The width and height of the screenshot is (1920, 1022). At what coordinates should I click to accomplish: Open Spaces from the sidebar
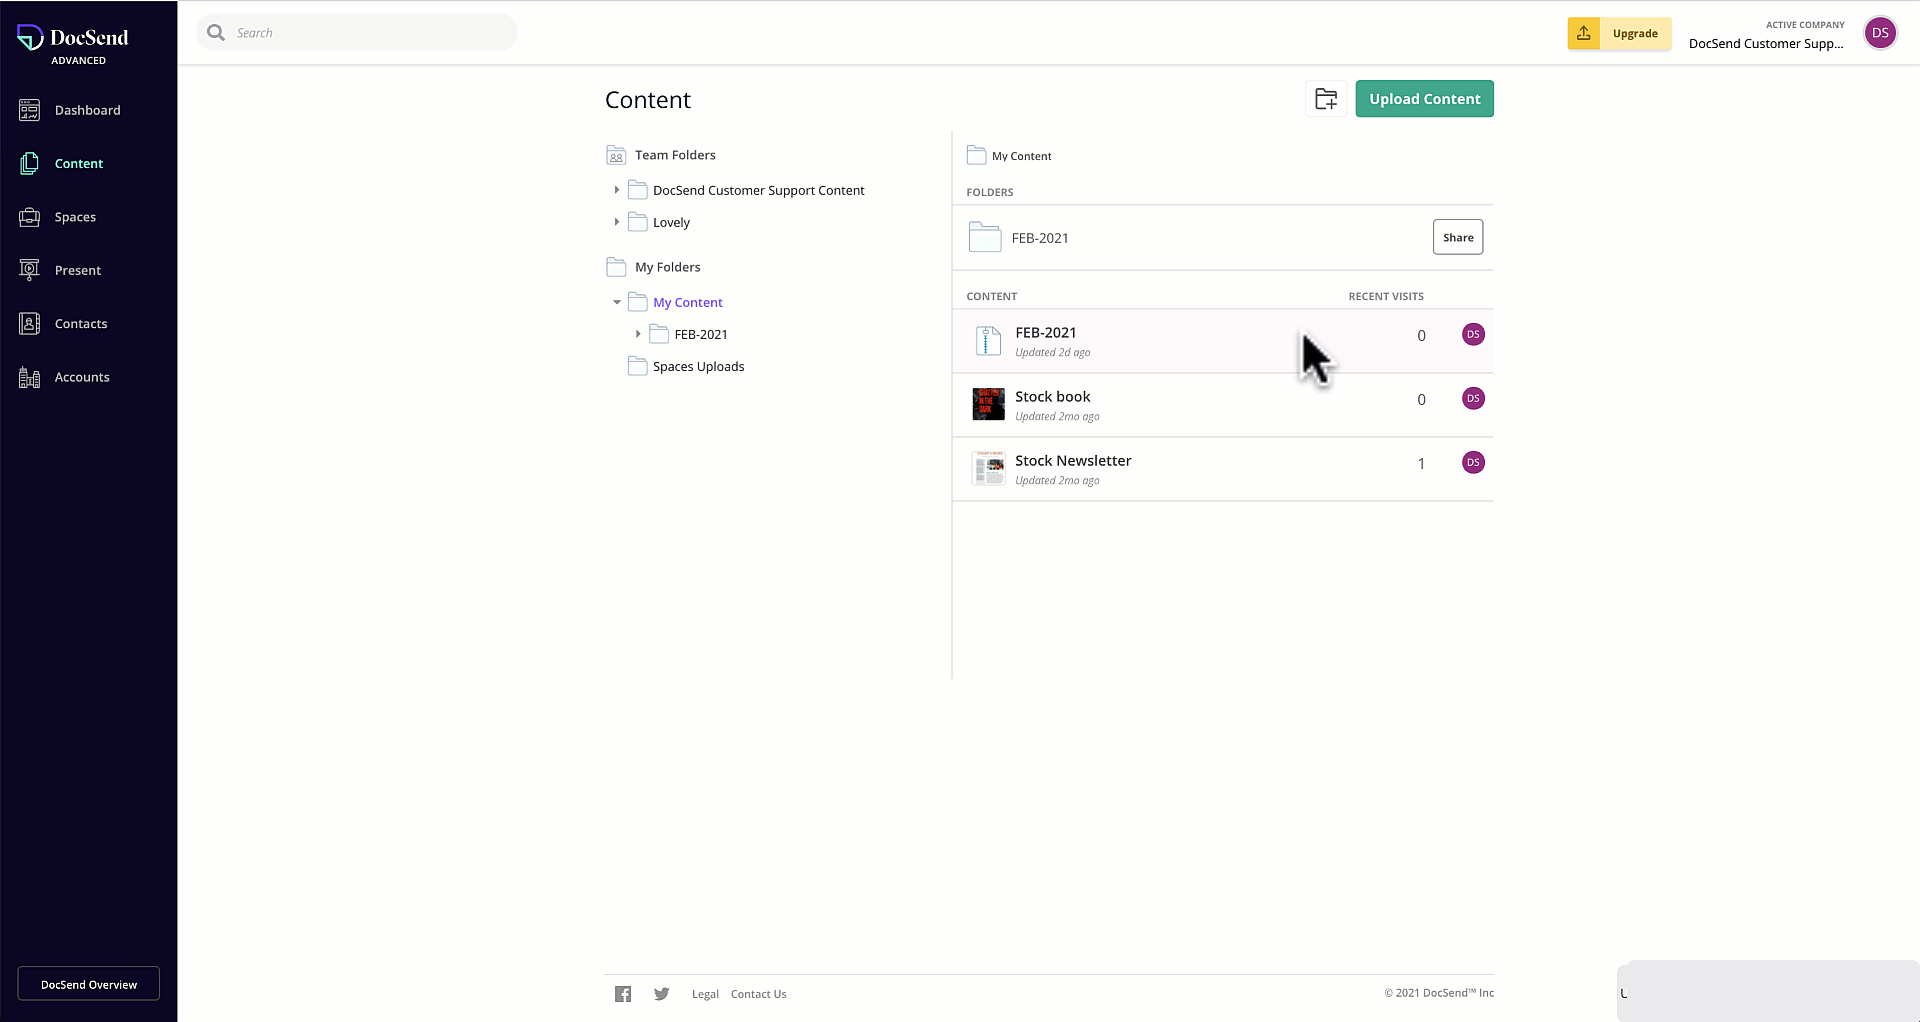click(x=75, y=217)
